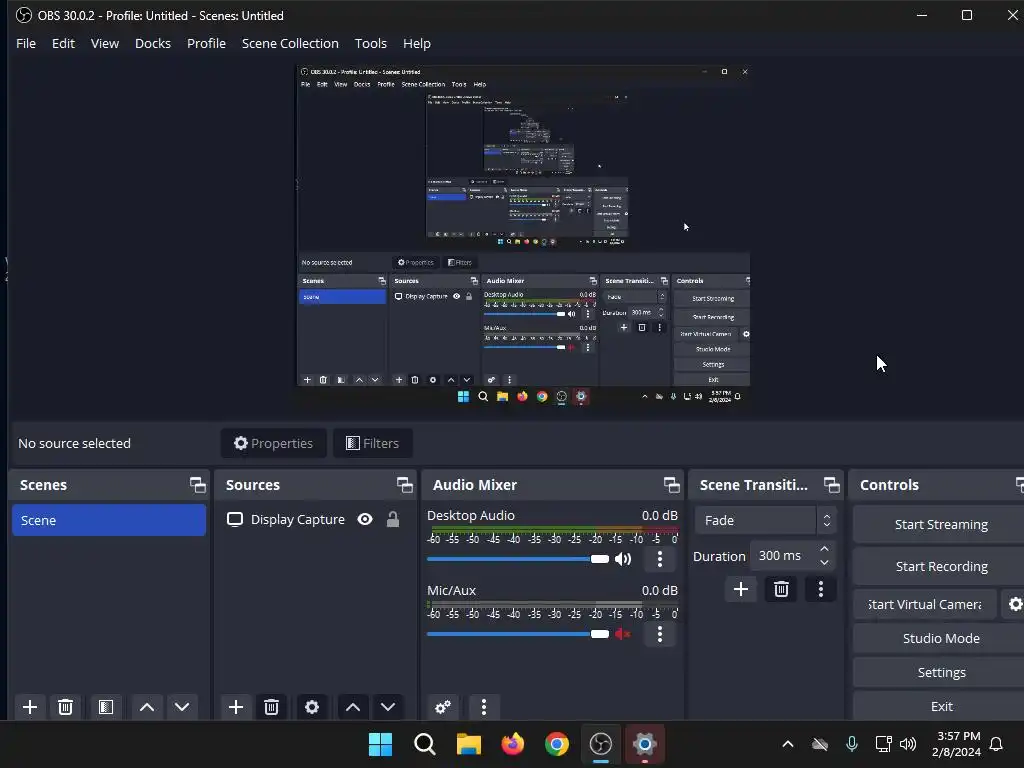
Task: Open taskbar search
Action: (424, 744)
